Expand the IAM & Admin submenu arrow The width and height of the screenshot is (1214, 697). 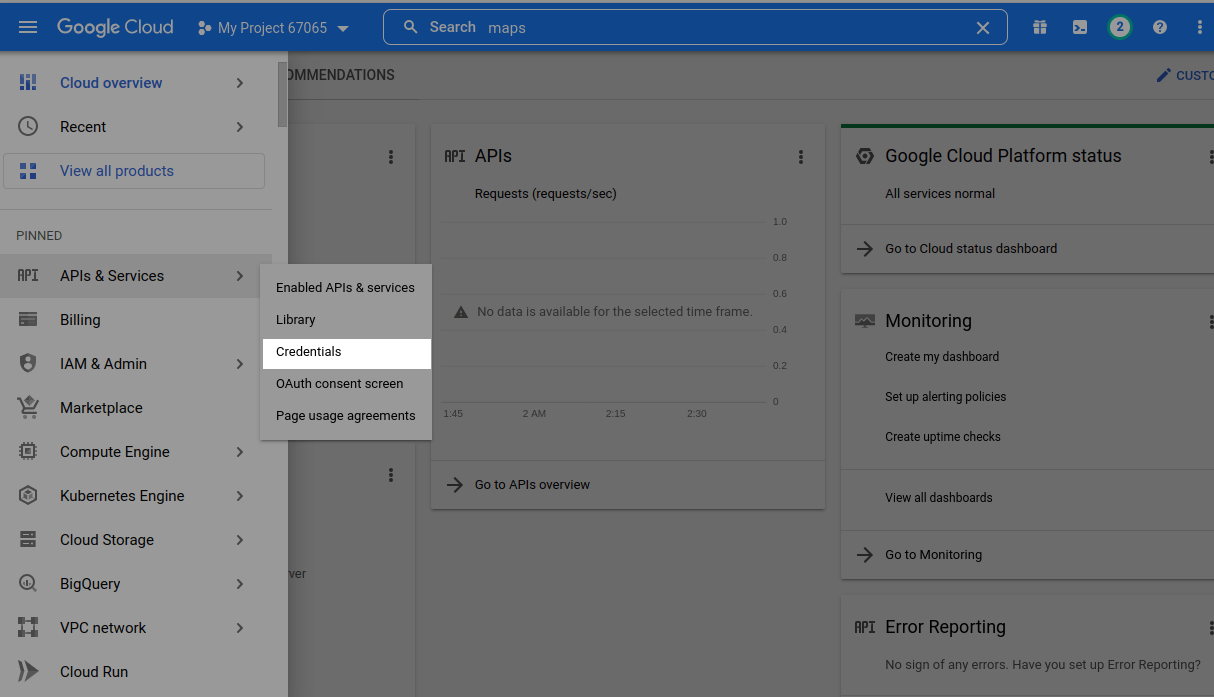click(240, 364)
